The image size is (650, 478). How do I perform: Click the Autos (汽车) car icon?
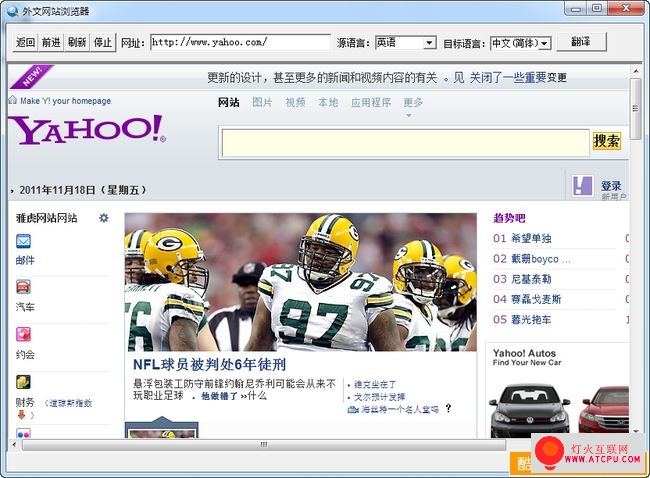(x=23, y=288)
